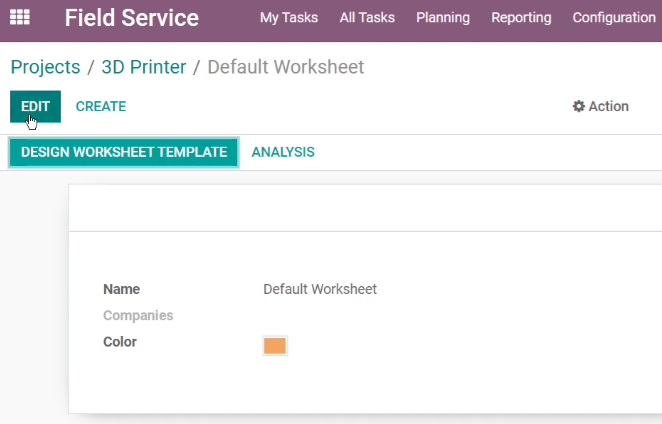662x424 pixels.
Task: Click the gear icon beside Action
Action: [x=578, y=106]
